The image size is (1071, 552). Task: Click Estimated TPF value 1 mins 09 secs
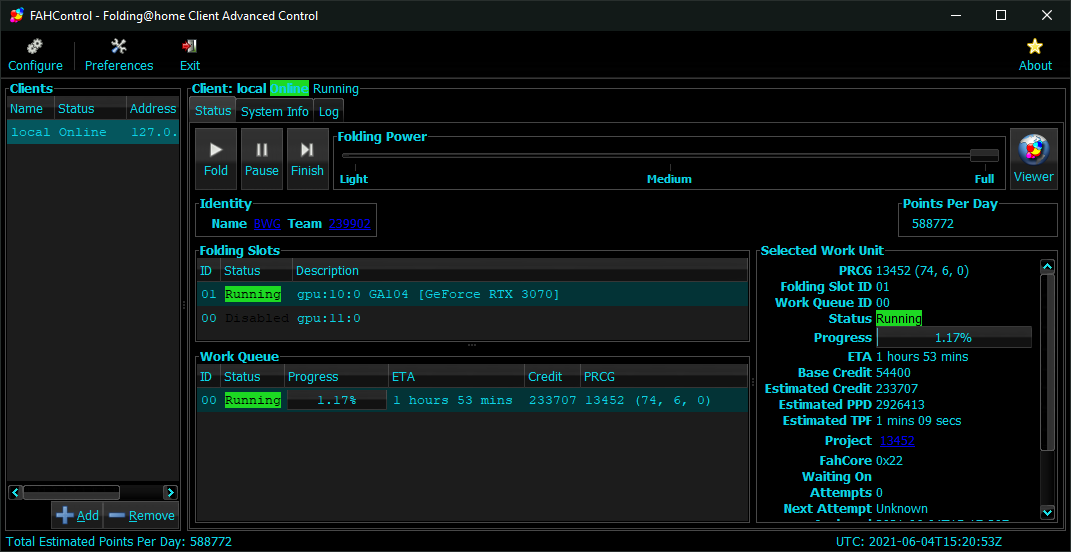(919, 421)
